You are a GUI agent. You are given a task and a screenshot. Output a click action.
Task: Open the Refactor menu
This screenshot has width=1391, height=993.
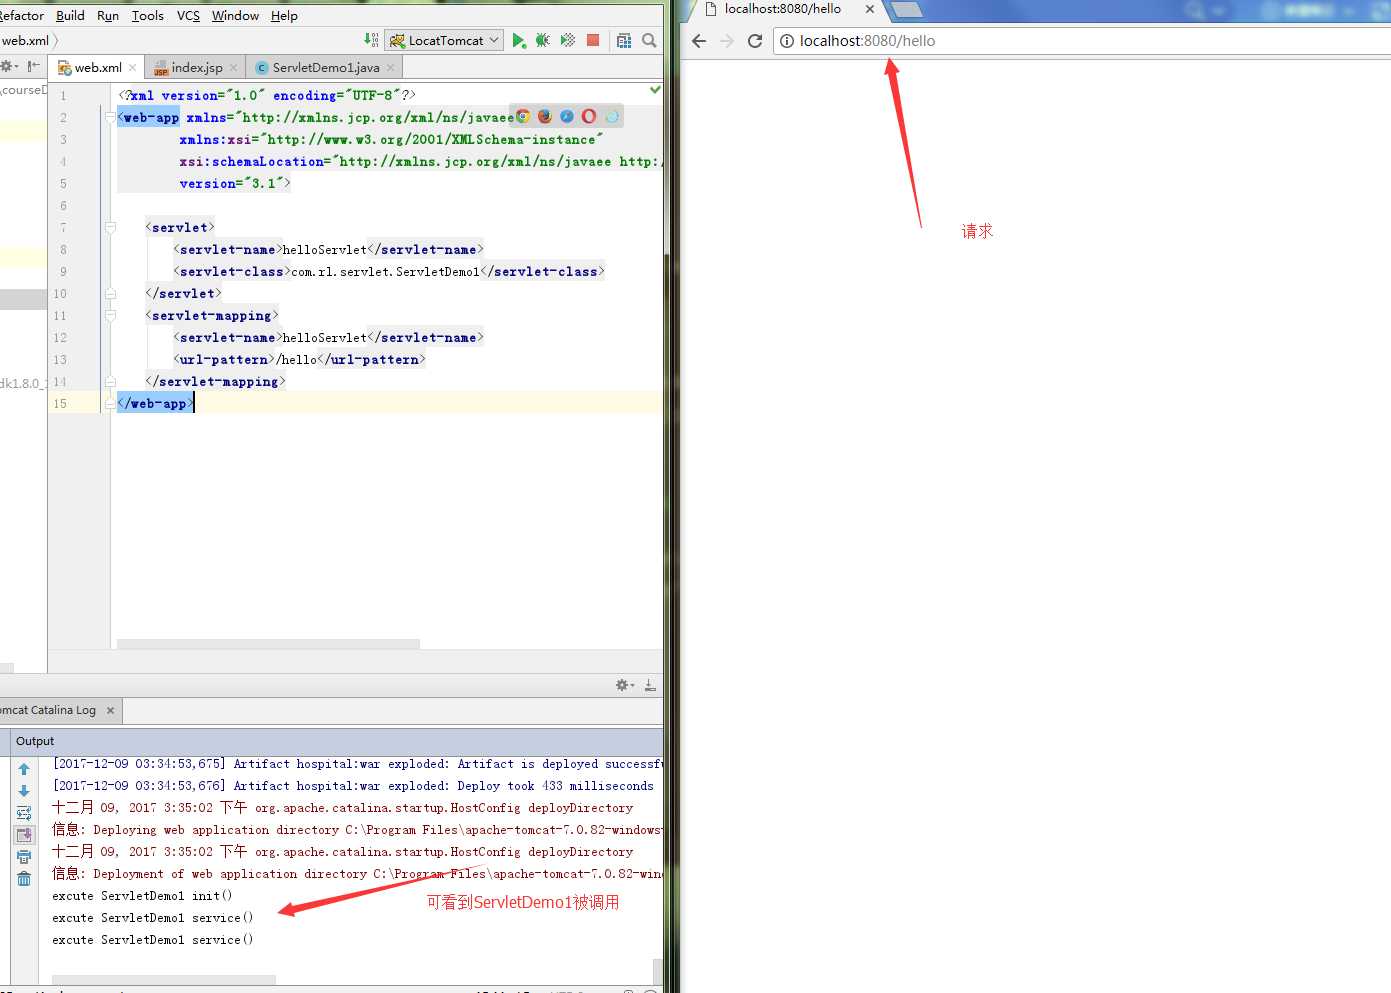coord(21,15)
